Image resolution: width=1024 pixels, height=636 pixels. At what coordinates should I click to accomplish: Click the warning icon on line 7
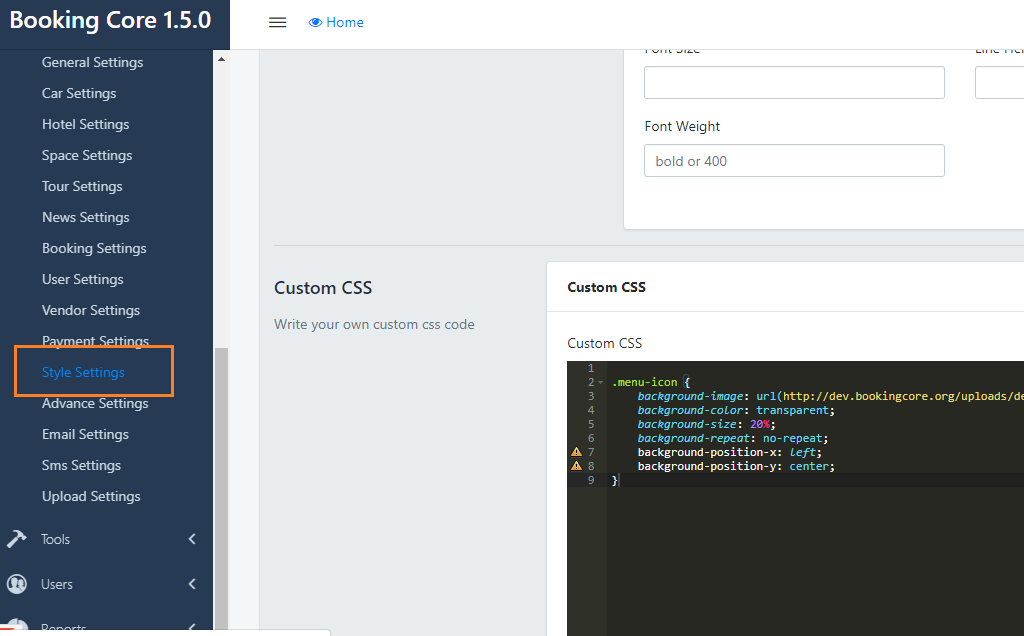[576, 452]
